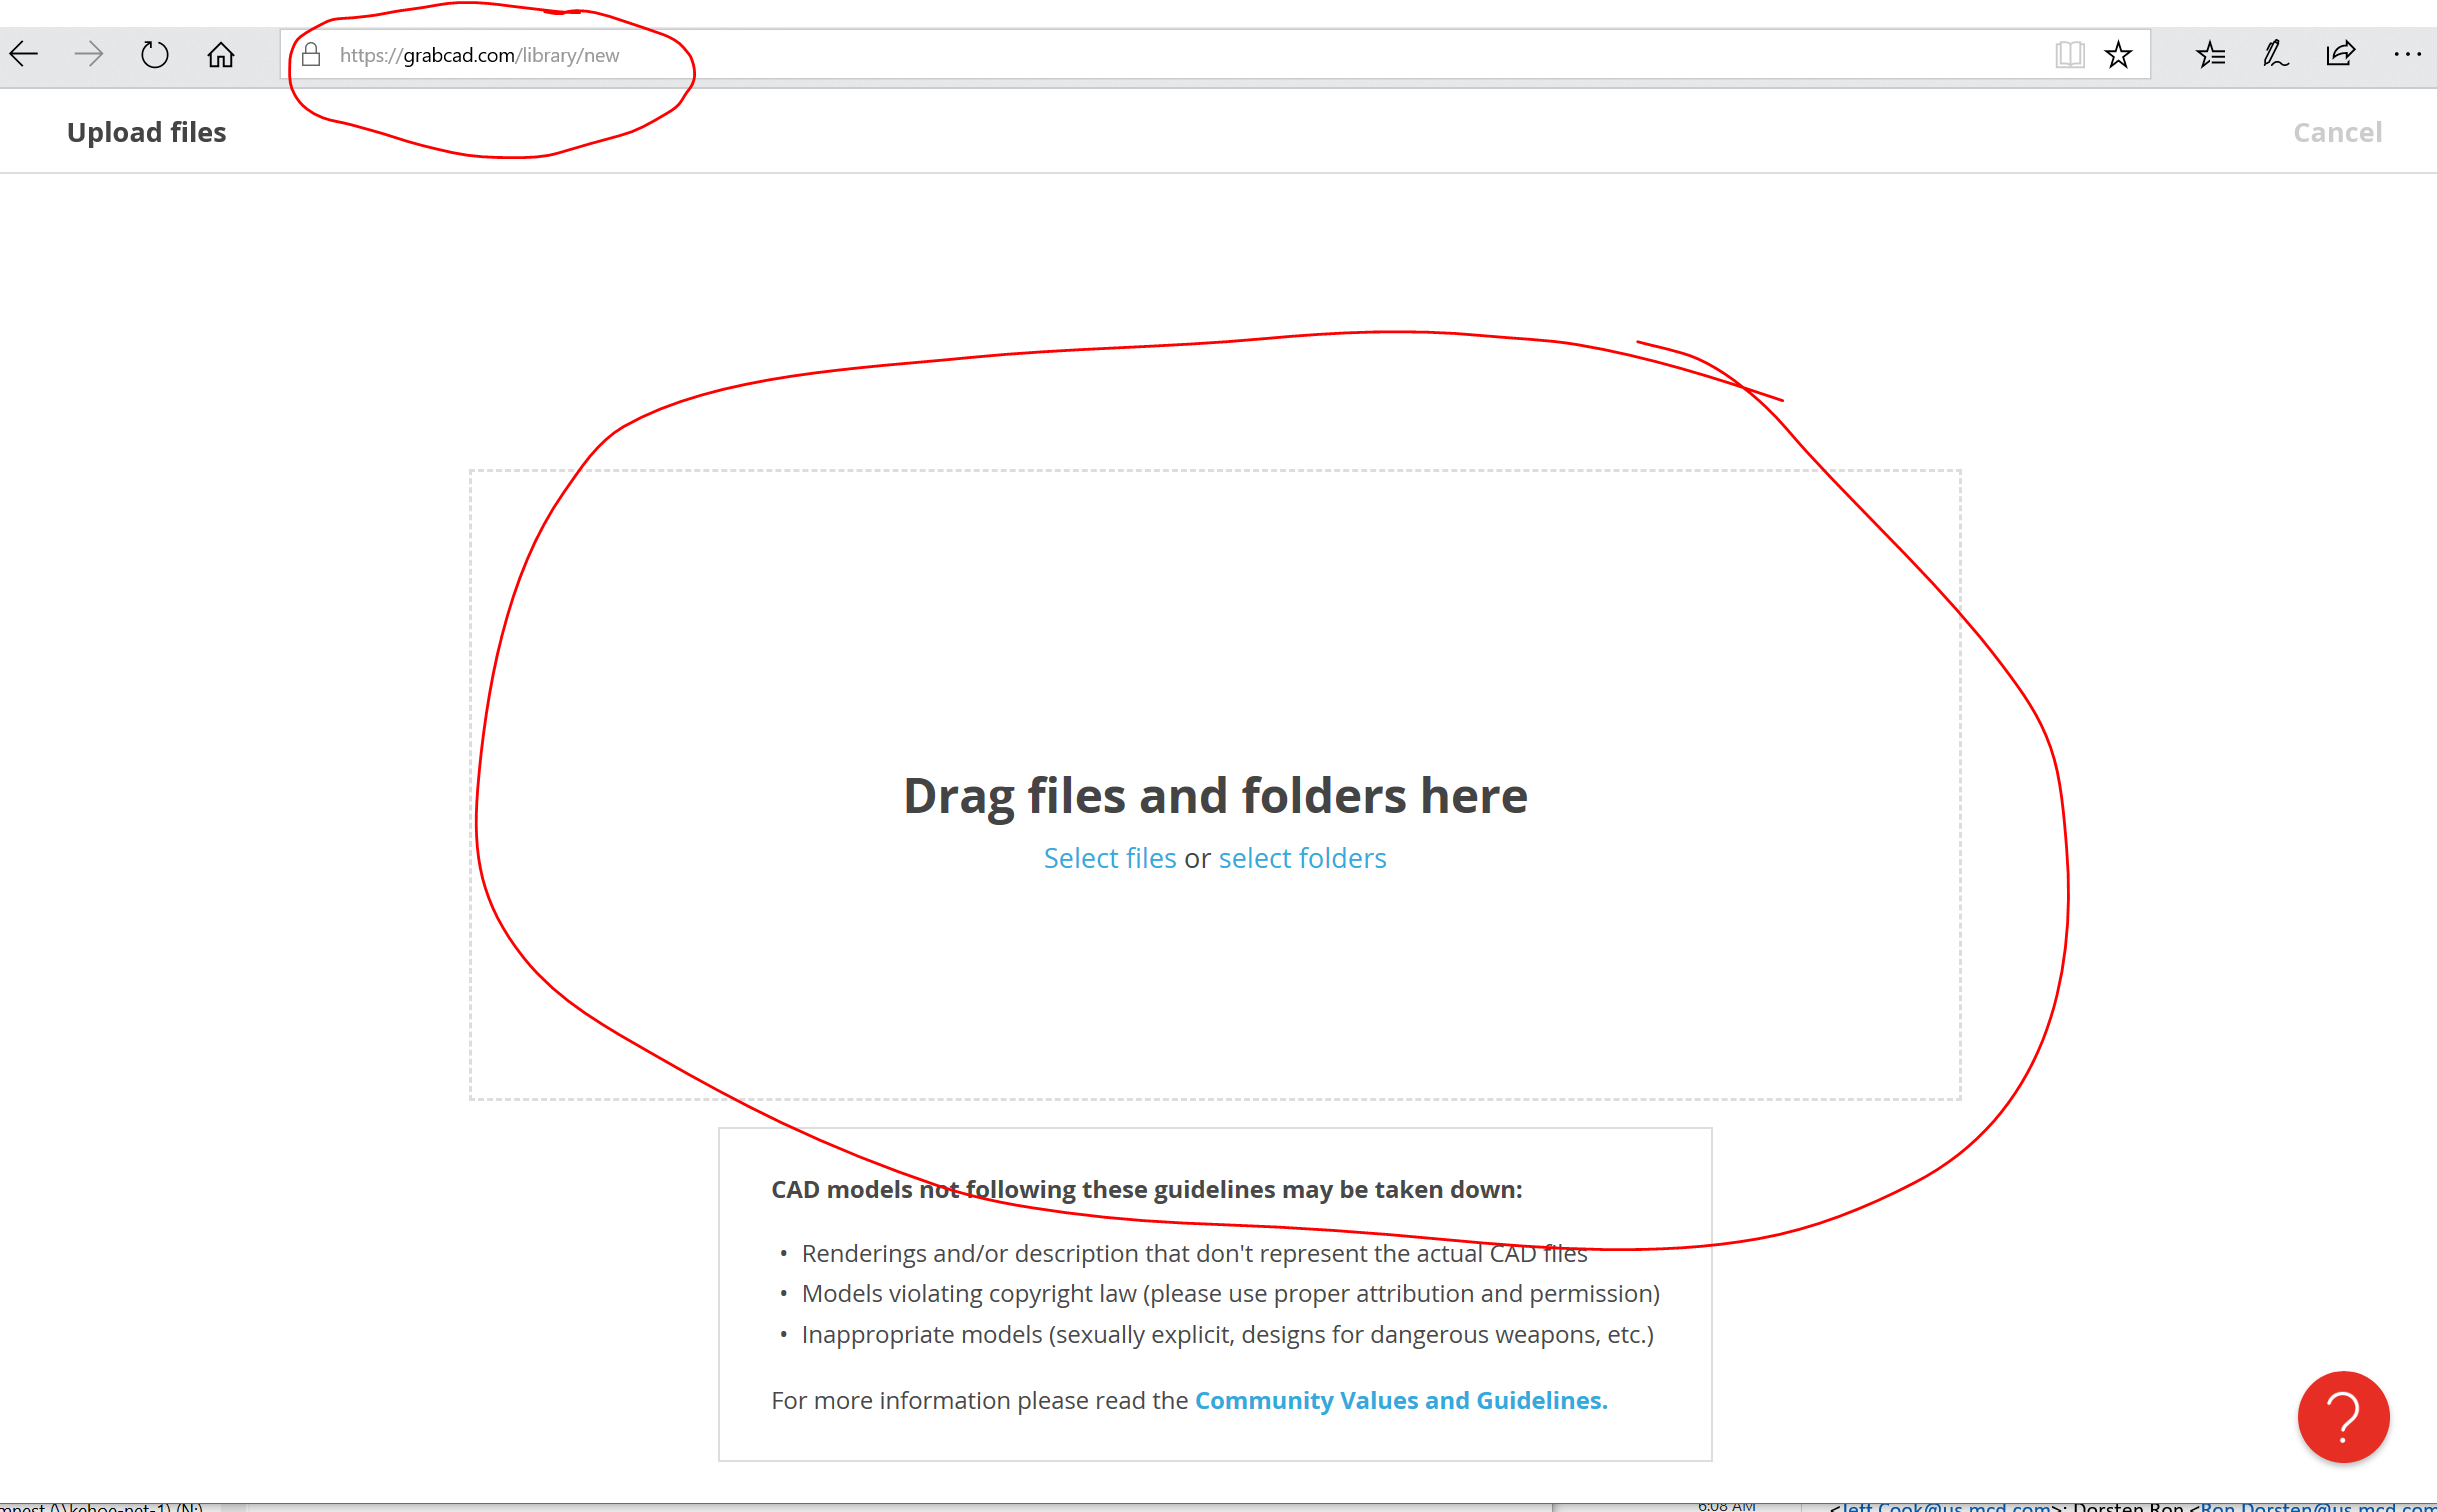2437x1512 pixels.
Task: Click the Upload files heading
Action: (147, 132)
